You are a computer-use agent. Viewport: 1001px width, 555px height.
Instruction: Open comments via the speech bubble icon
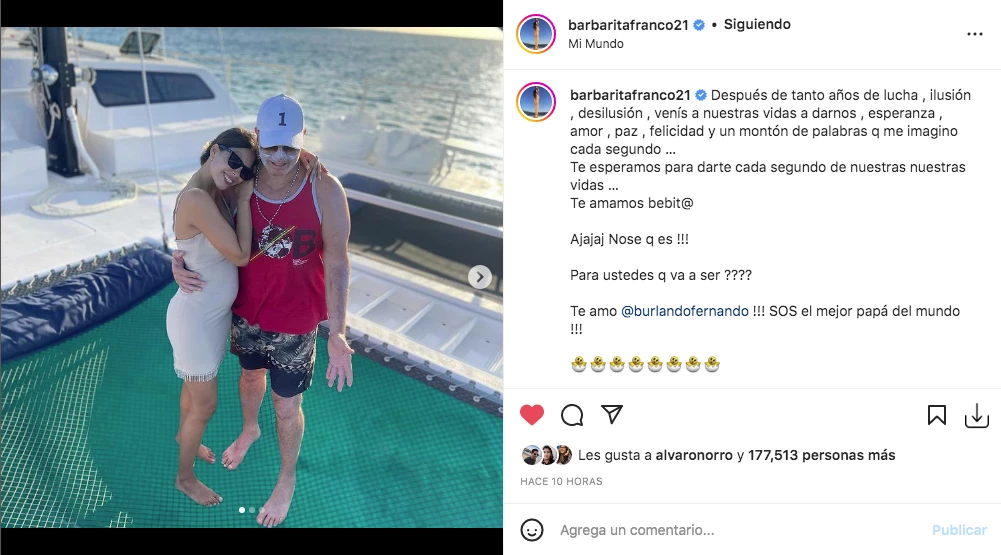pyautogui.click(x=572, y=415)
